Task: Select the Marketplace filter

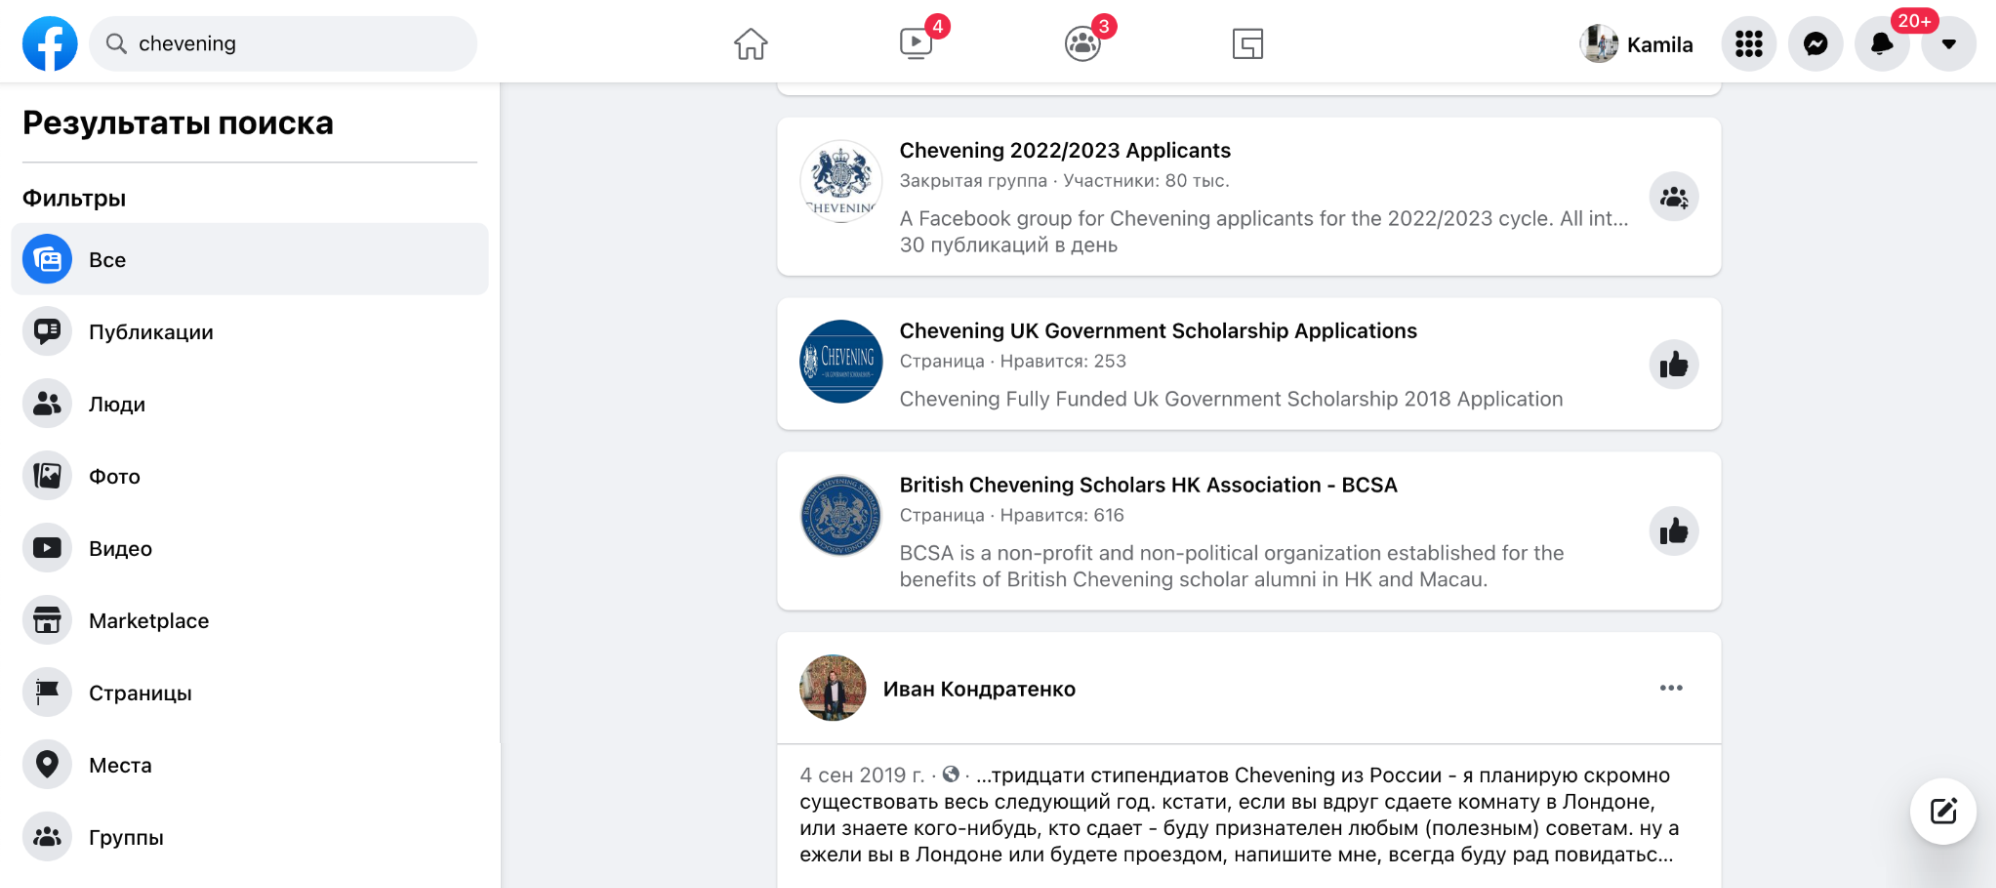Action: (x=250, y=620)
